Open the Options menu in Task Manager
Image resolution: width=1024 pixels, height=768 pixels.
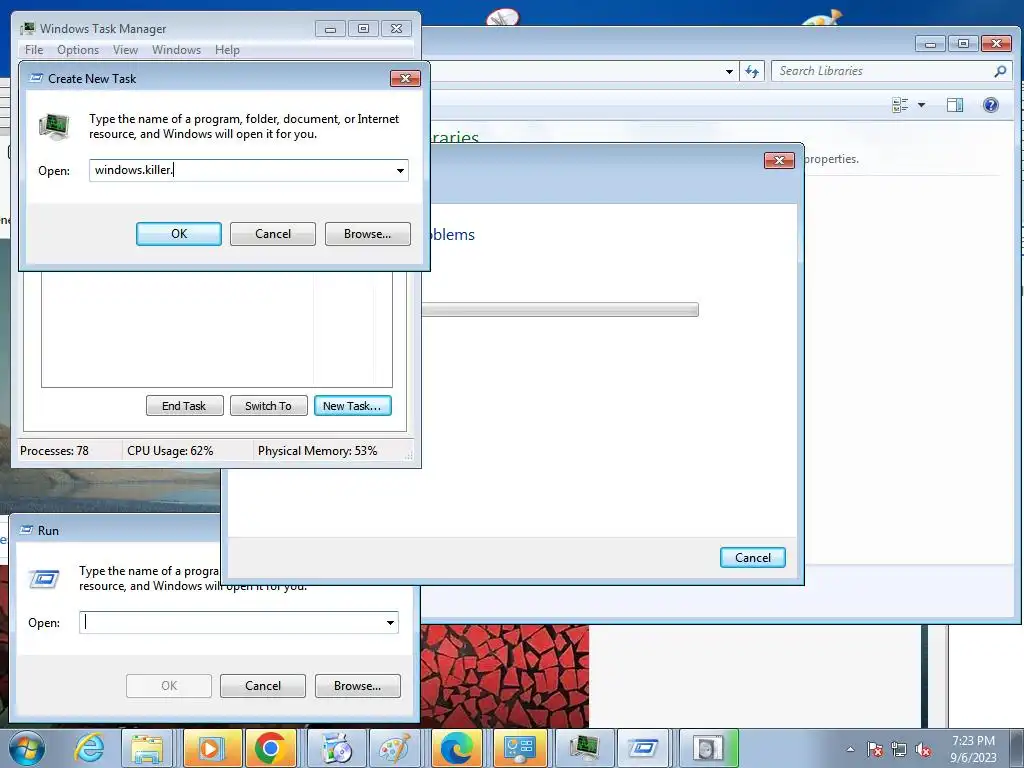click(x=78, y=50)
